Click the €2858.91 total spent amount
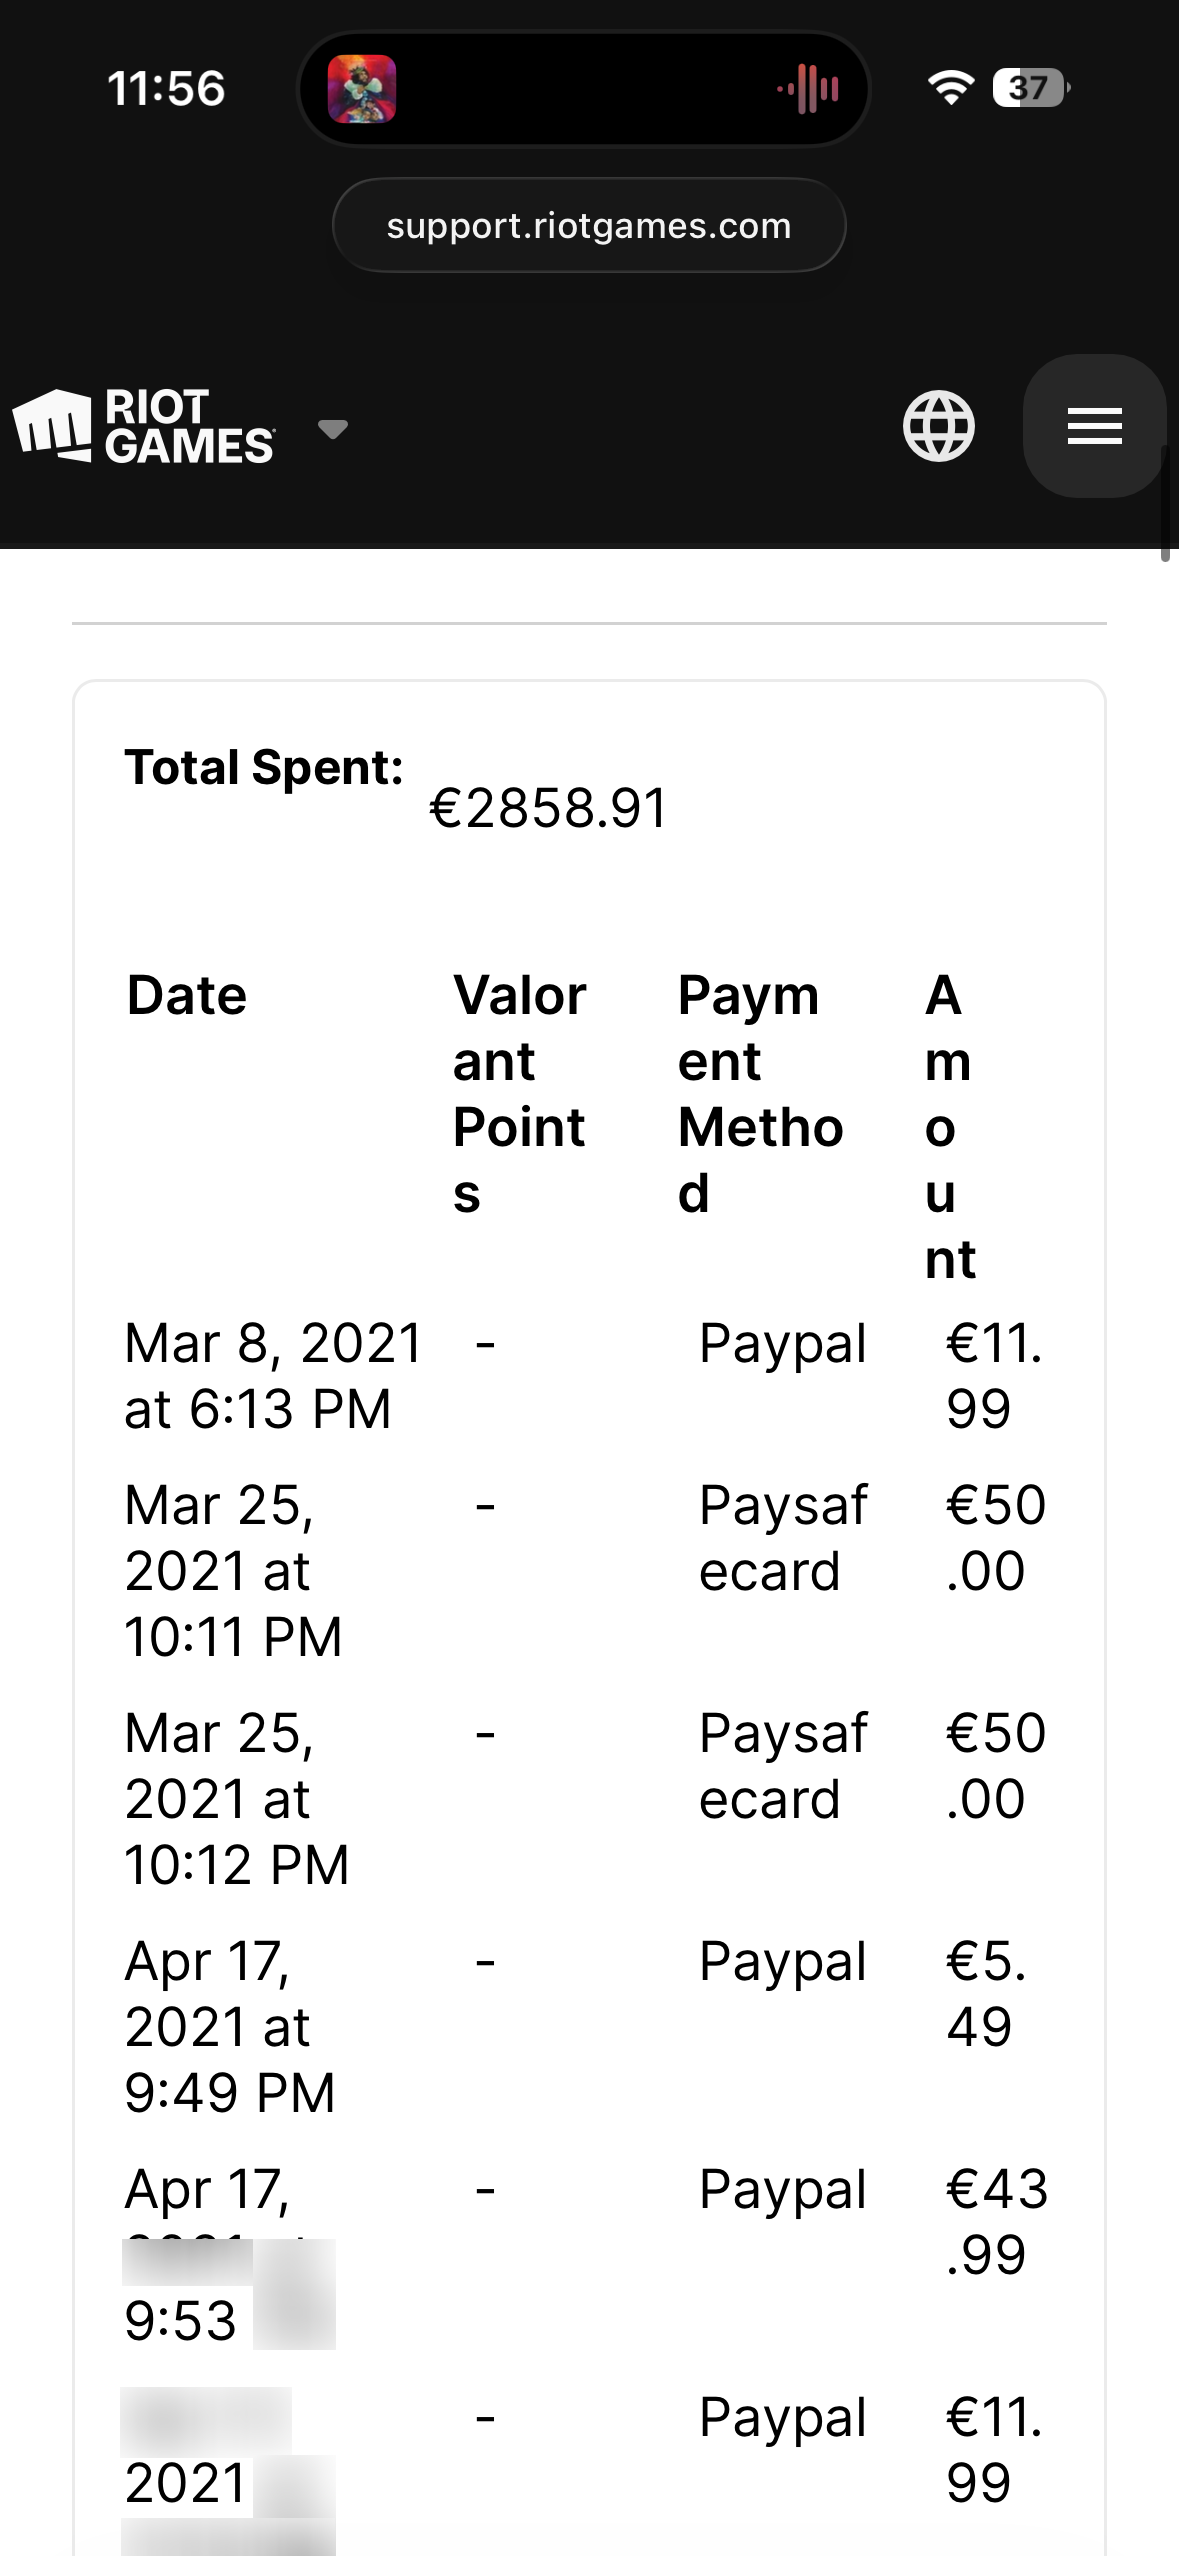 coord(548,808)
